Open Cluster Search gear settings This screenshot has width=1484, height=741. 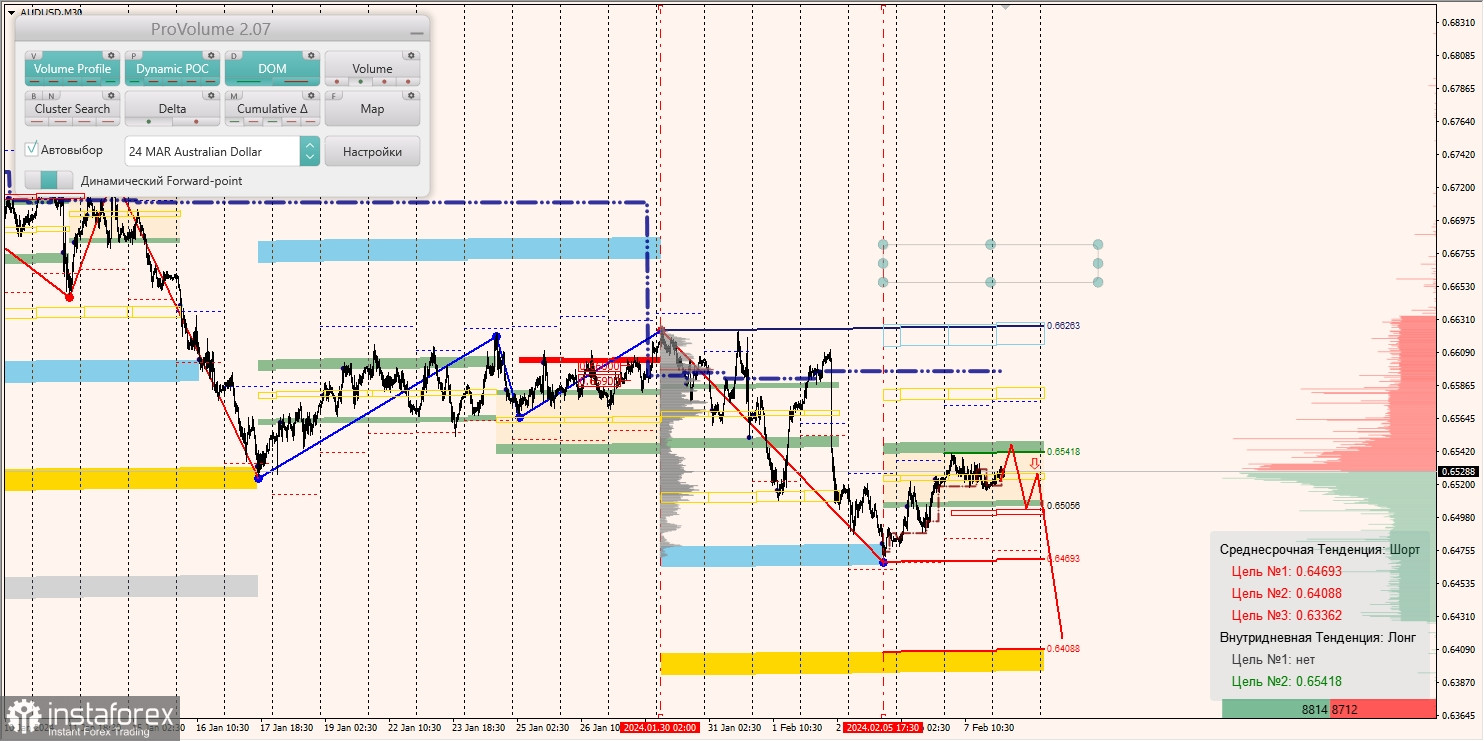coord(111,95)
